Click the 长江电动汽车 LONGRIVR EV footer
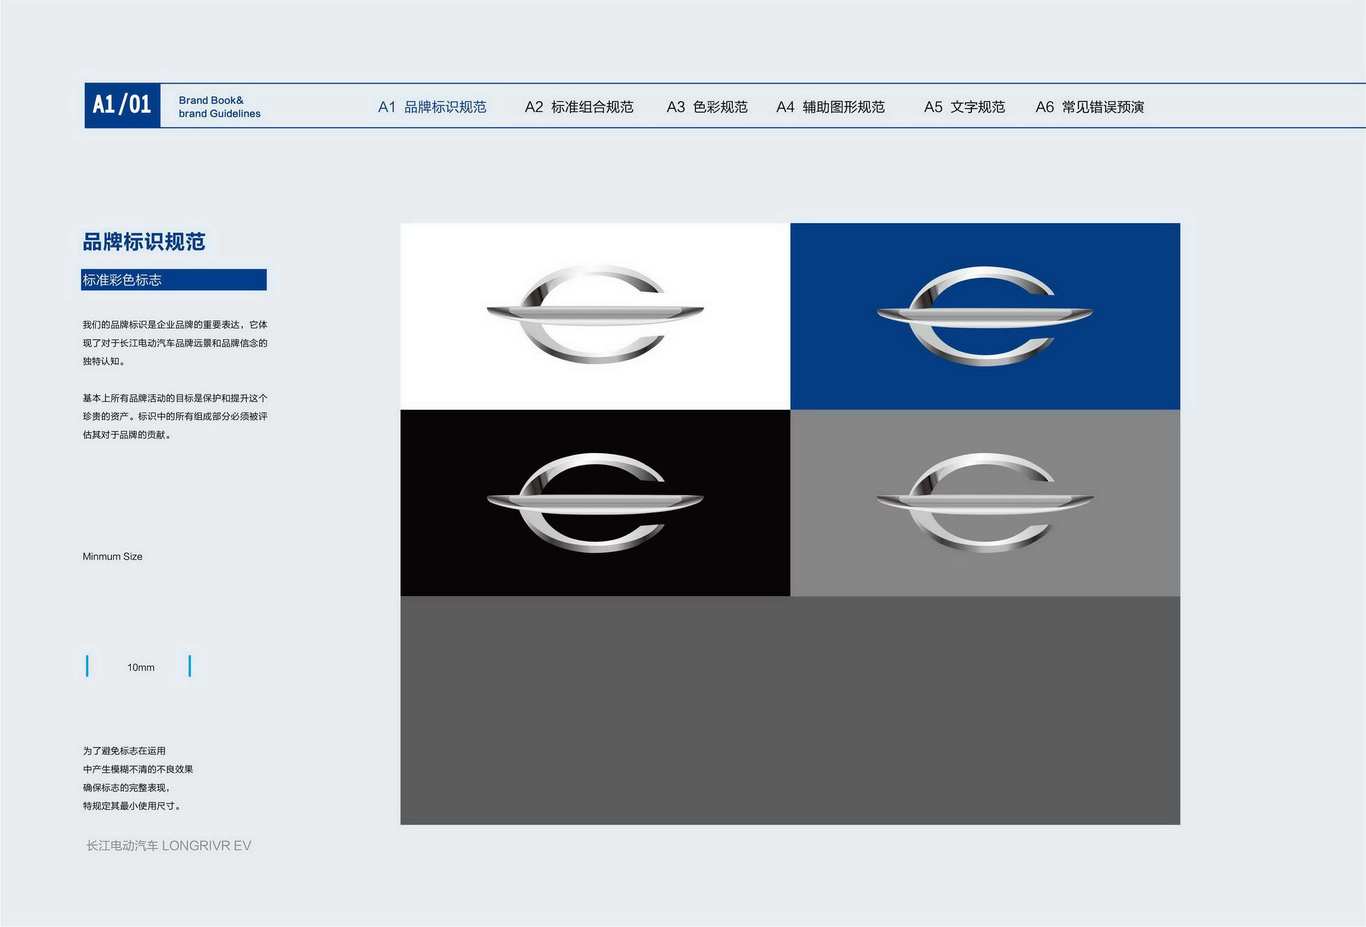This screenshot has width=1366, height=927. point(168,846)
